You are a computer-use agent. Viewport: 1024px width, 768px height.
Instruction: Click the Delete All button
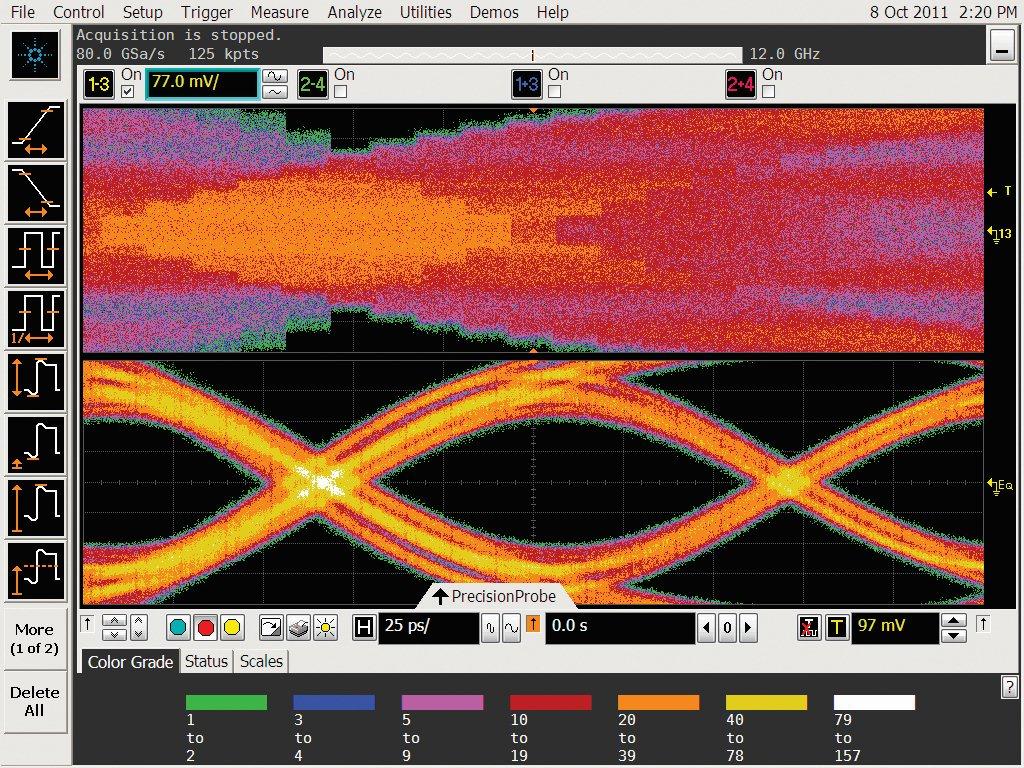coord(34,701)
